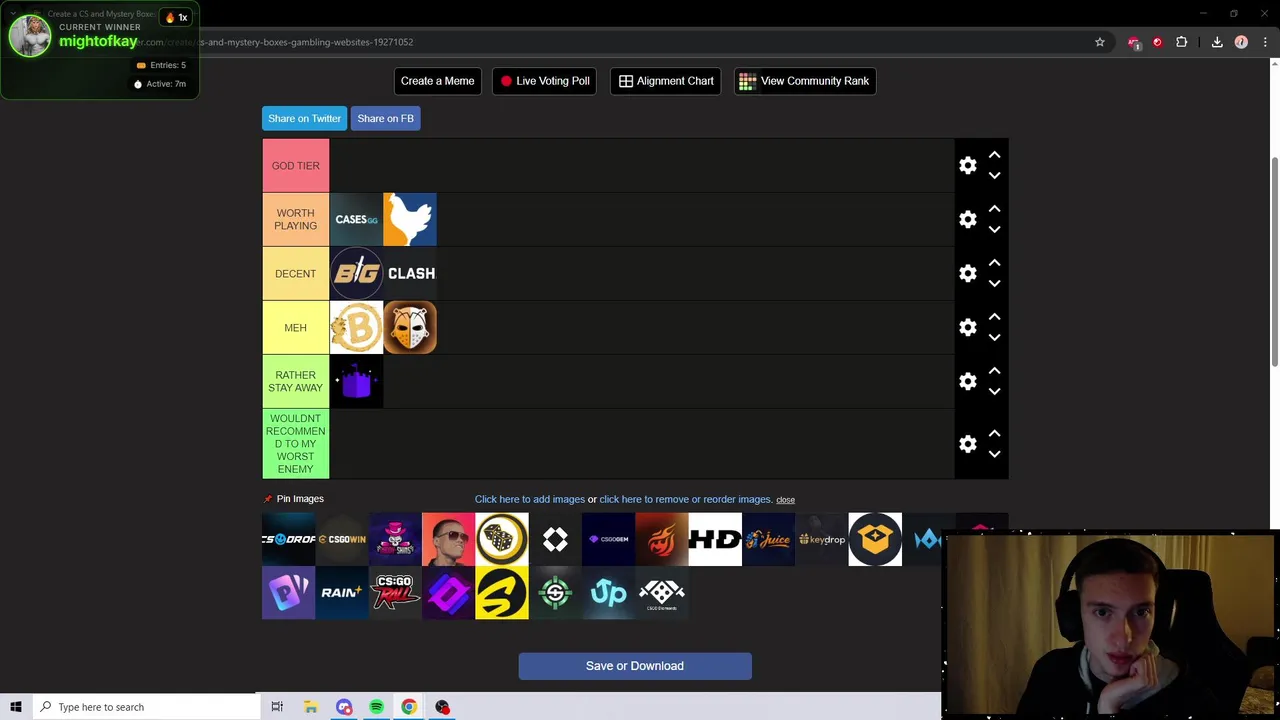Viewport: 1280px width, 720px height.
Task: Open settings gear for WORTH PLAYING row
Action: point(967,219)
